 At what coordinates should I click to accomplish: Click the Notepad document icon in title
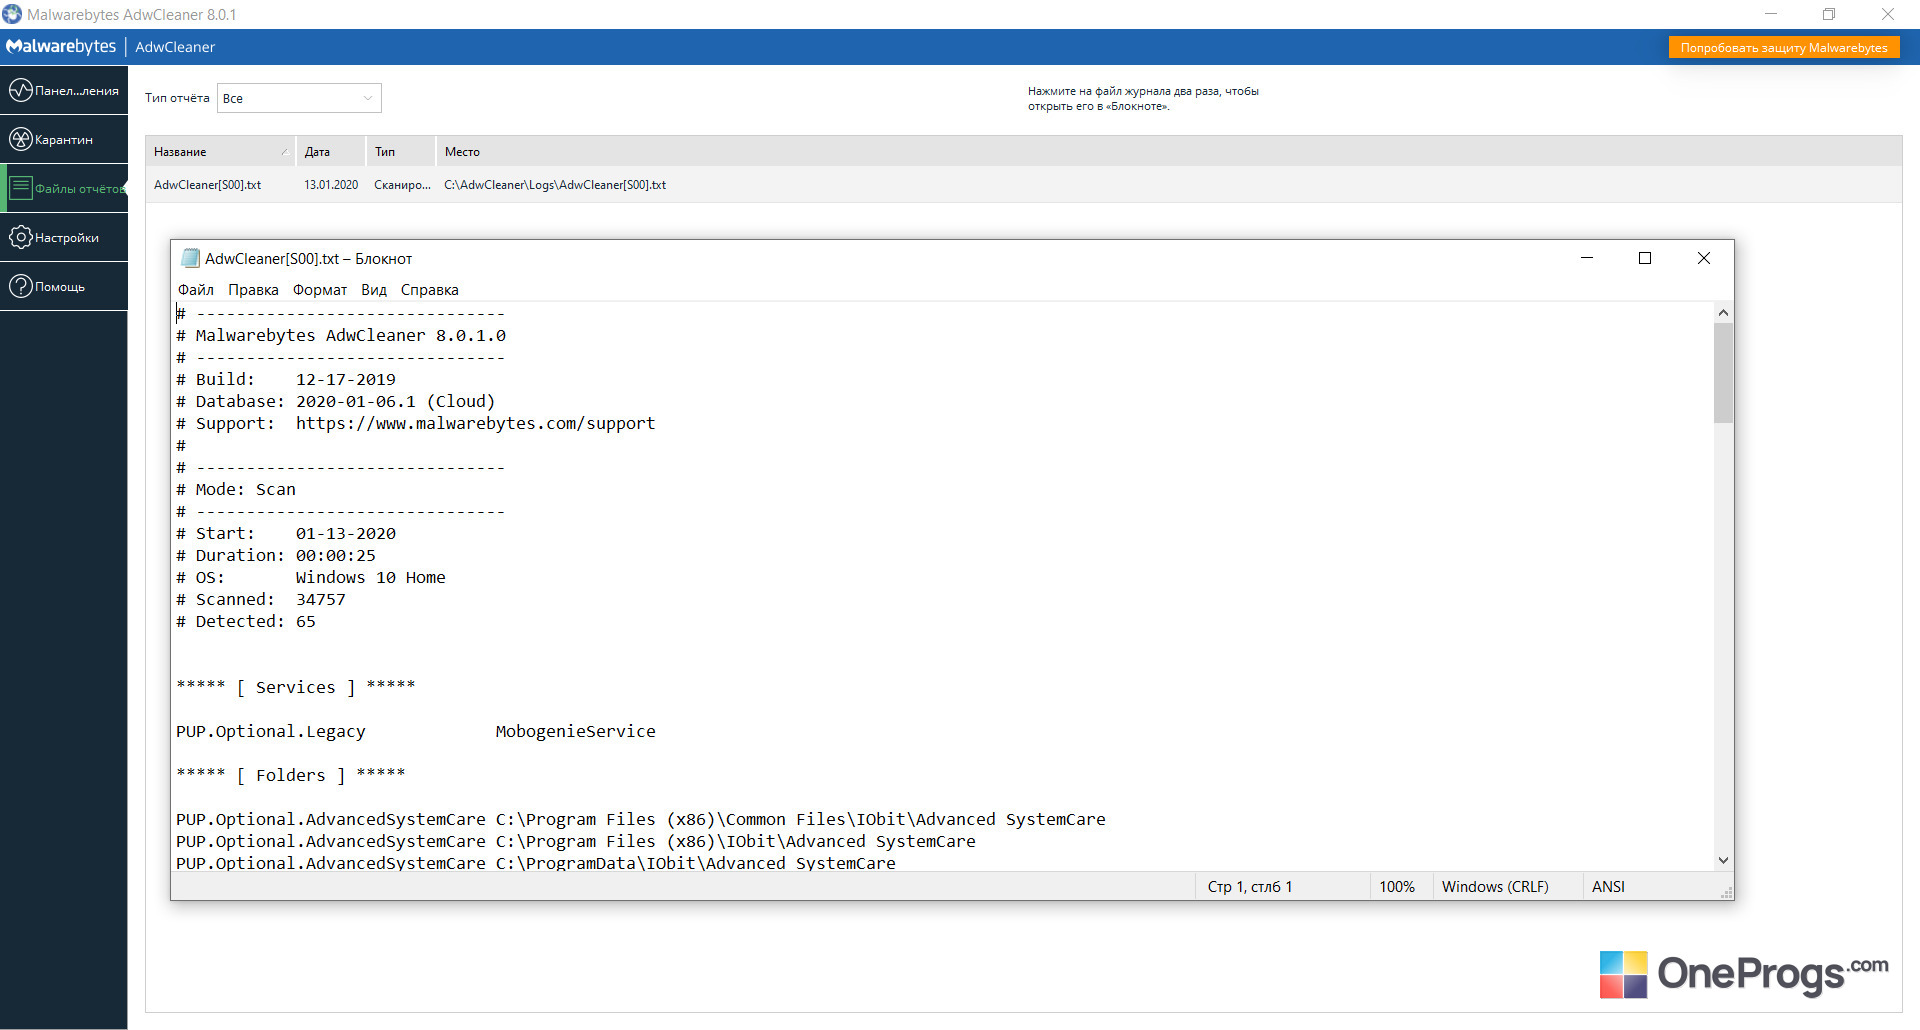pos(190,258)
